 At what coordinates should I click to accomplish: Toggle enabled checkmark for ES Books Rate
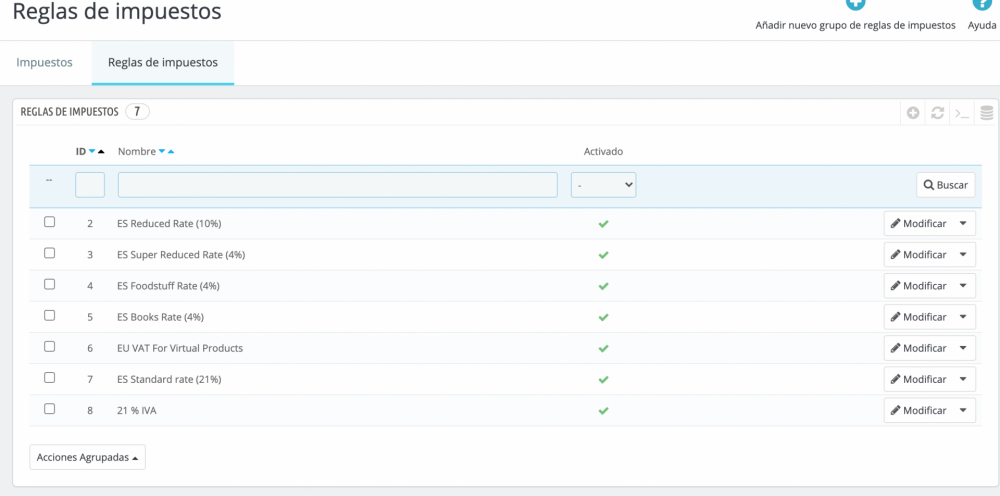coord(603,317)
